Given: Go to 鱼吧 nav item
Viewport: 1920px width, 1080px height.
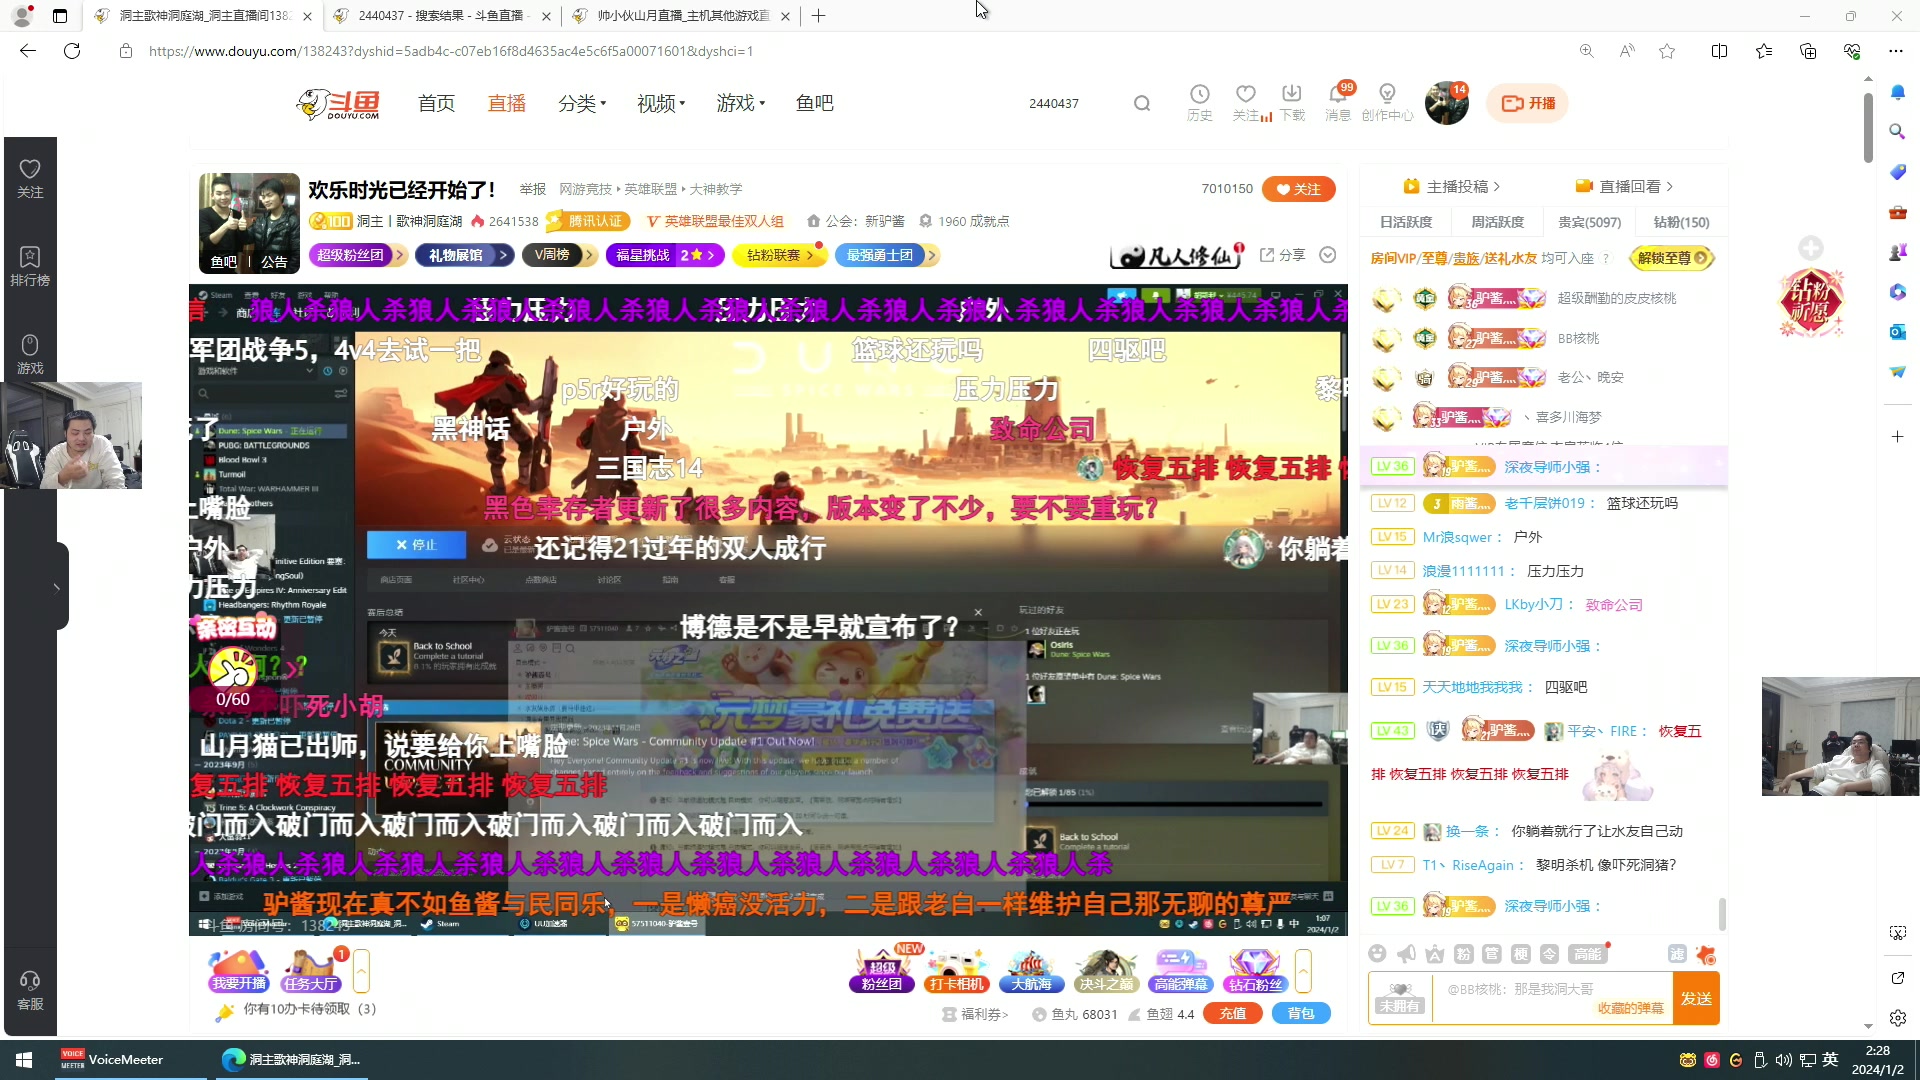Looking at the screenshot, I should point(814,103).
